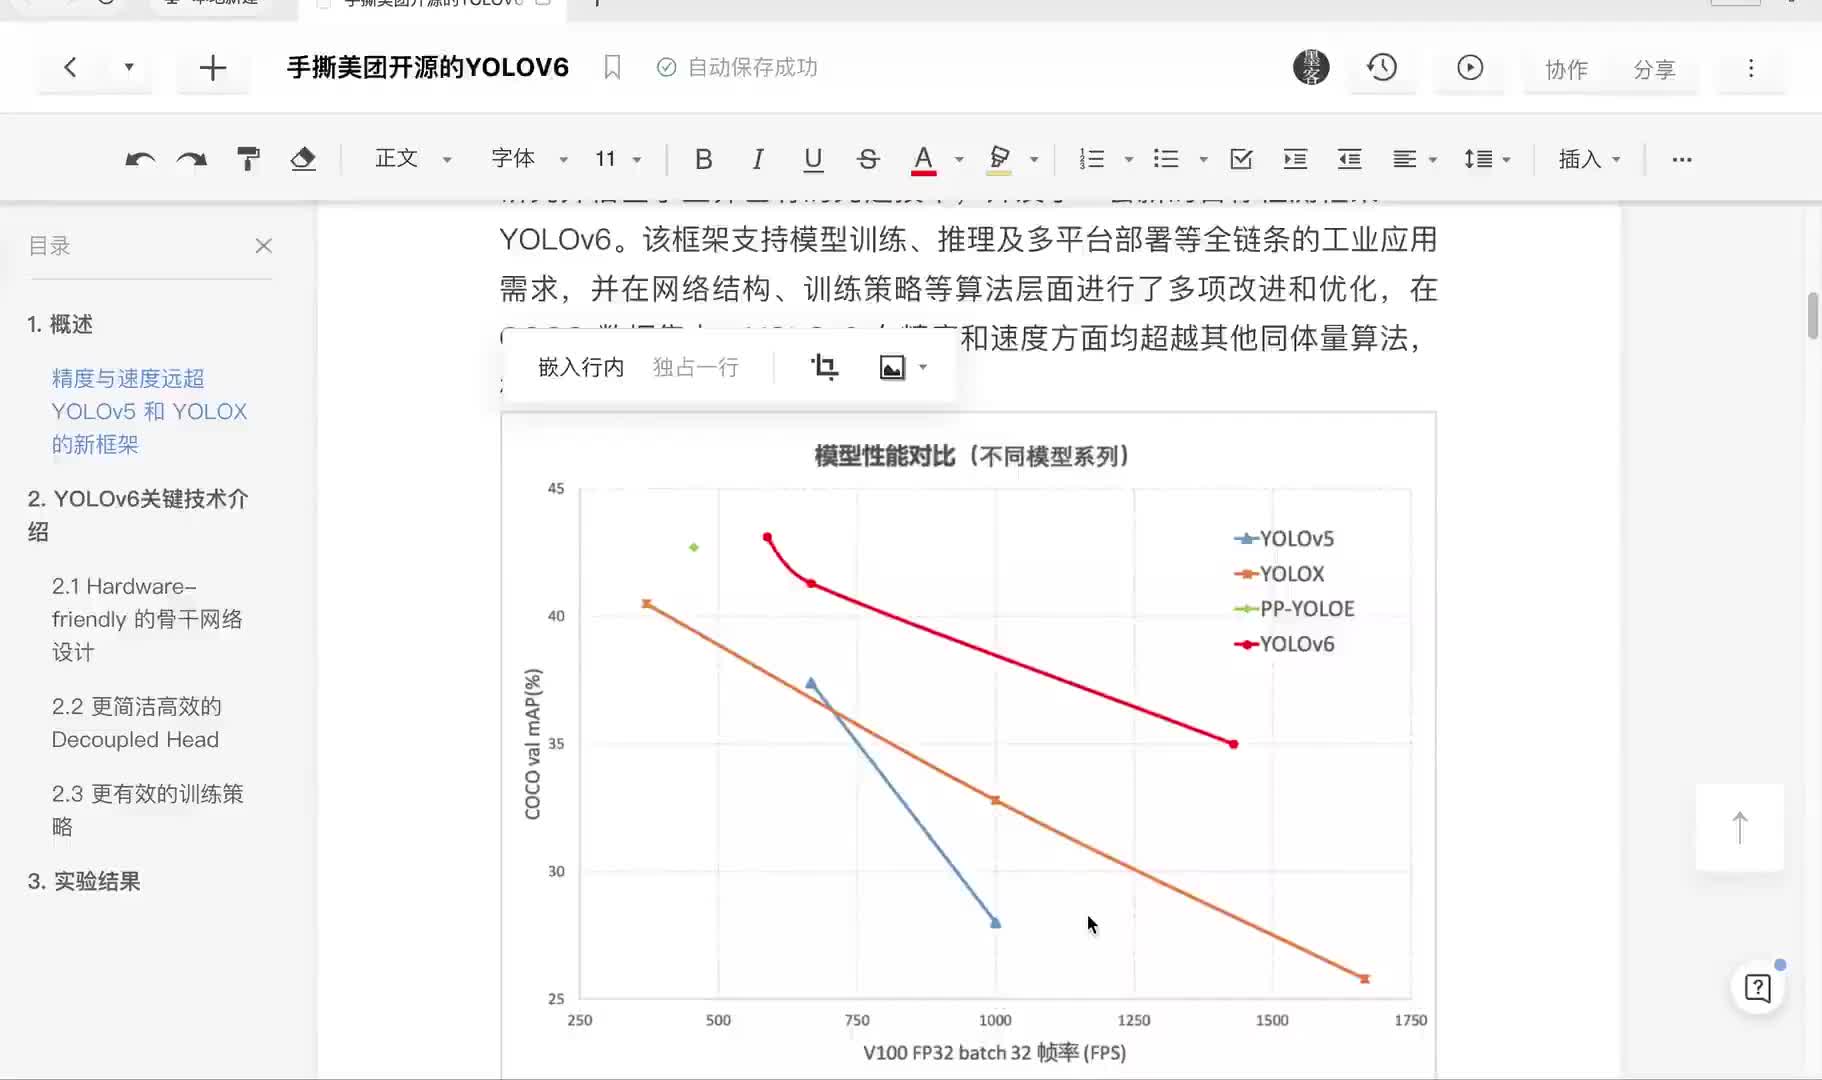This screenshot has width=1822, height=1080.
Task: Apply the yellow highlight color
Action: (x=999, y=159)
